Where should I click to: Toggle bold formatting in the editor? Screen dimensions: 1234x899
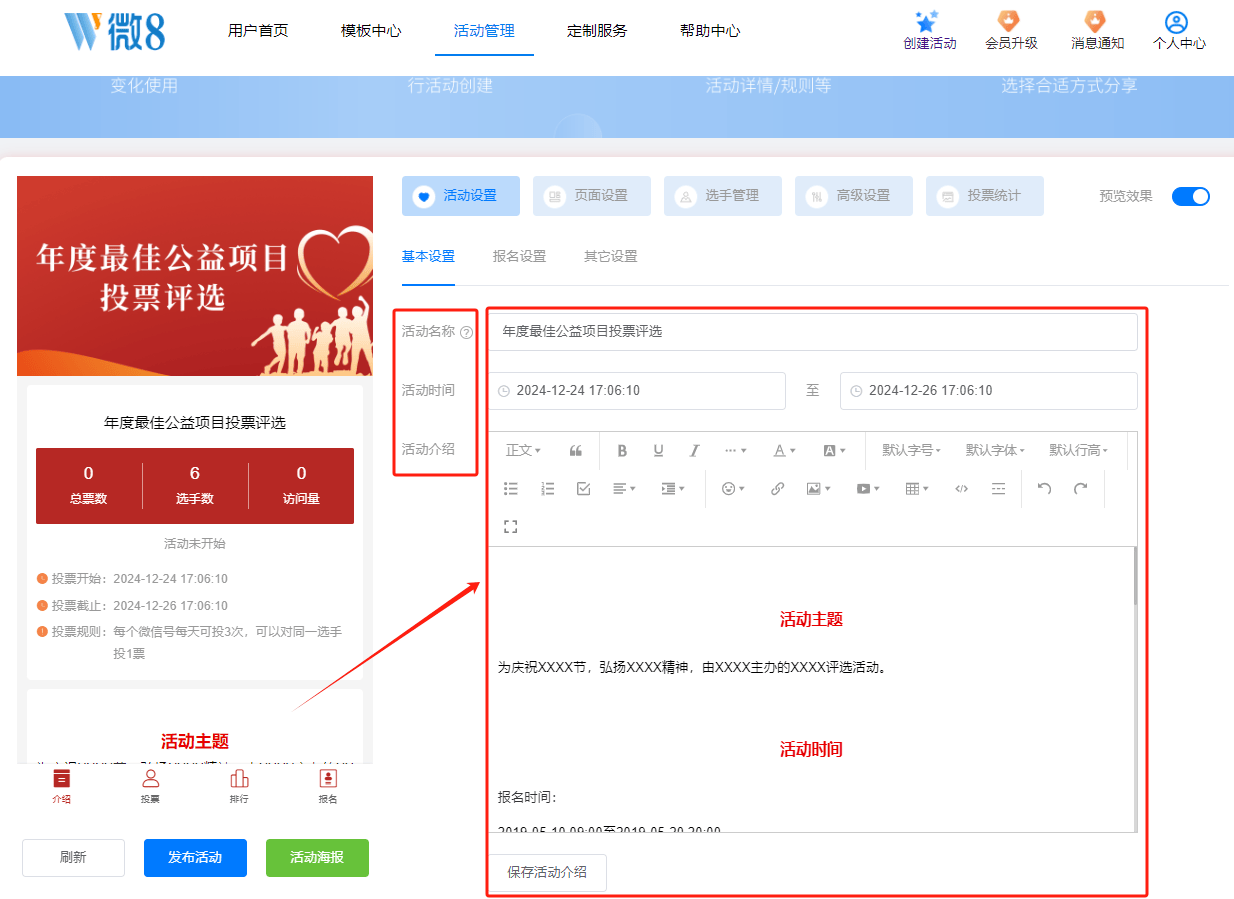point(622,450)
